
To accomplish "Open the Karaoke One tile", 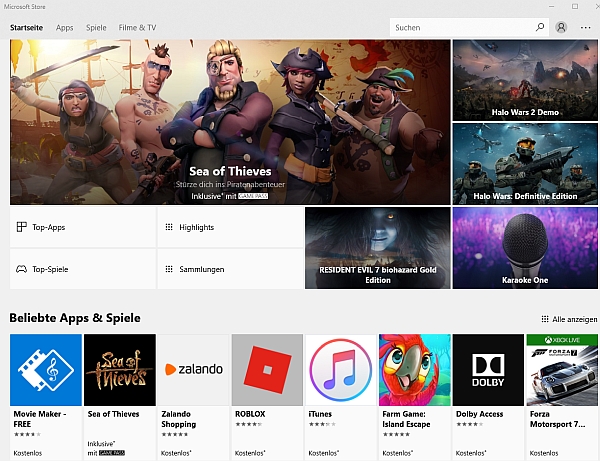I will click(x=525, y=248).
